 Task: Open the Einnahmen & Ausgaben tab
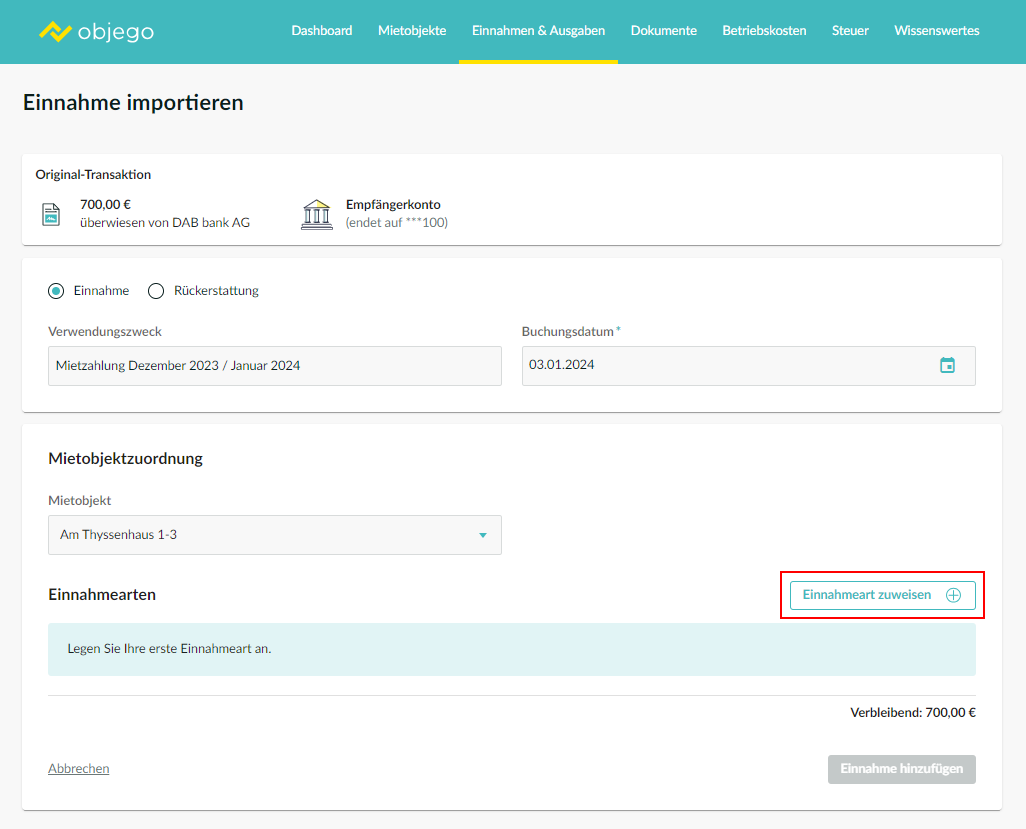538,31
